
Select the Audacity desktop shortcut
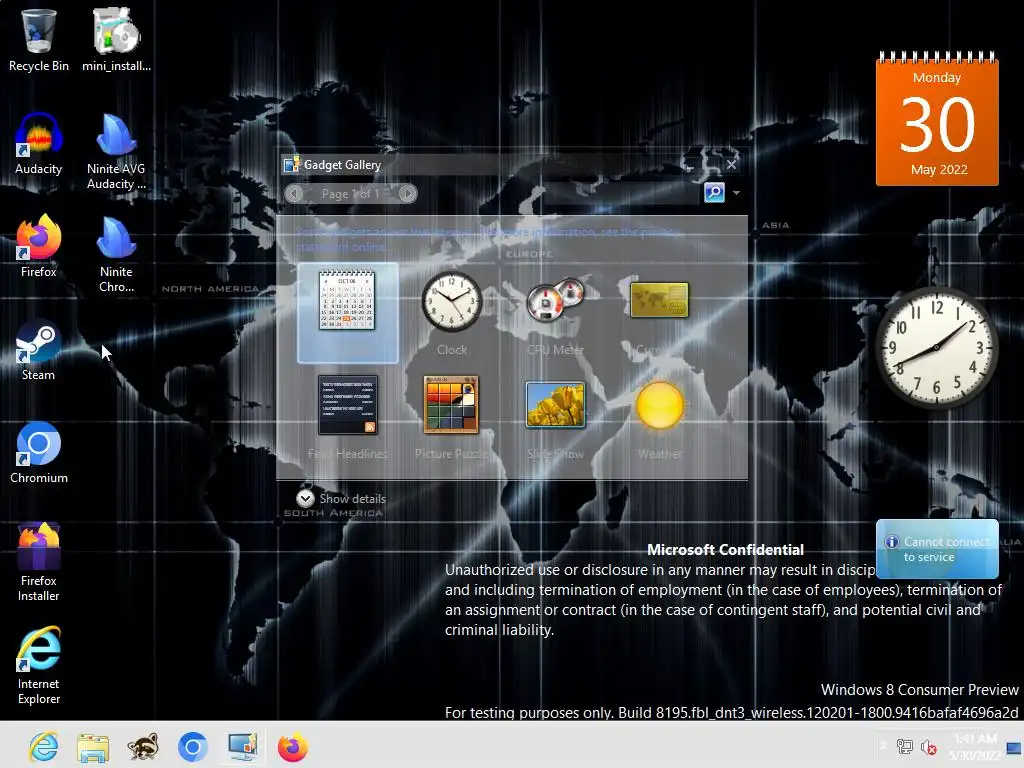click(x=39, y=144)
